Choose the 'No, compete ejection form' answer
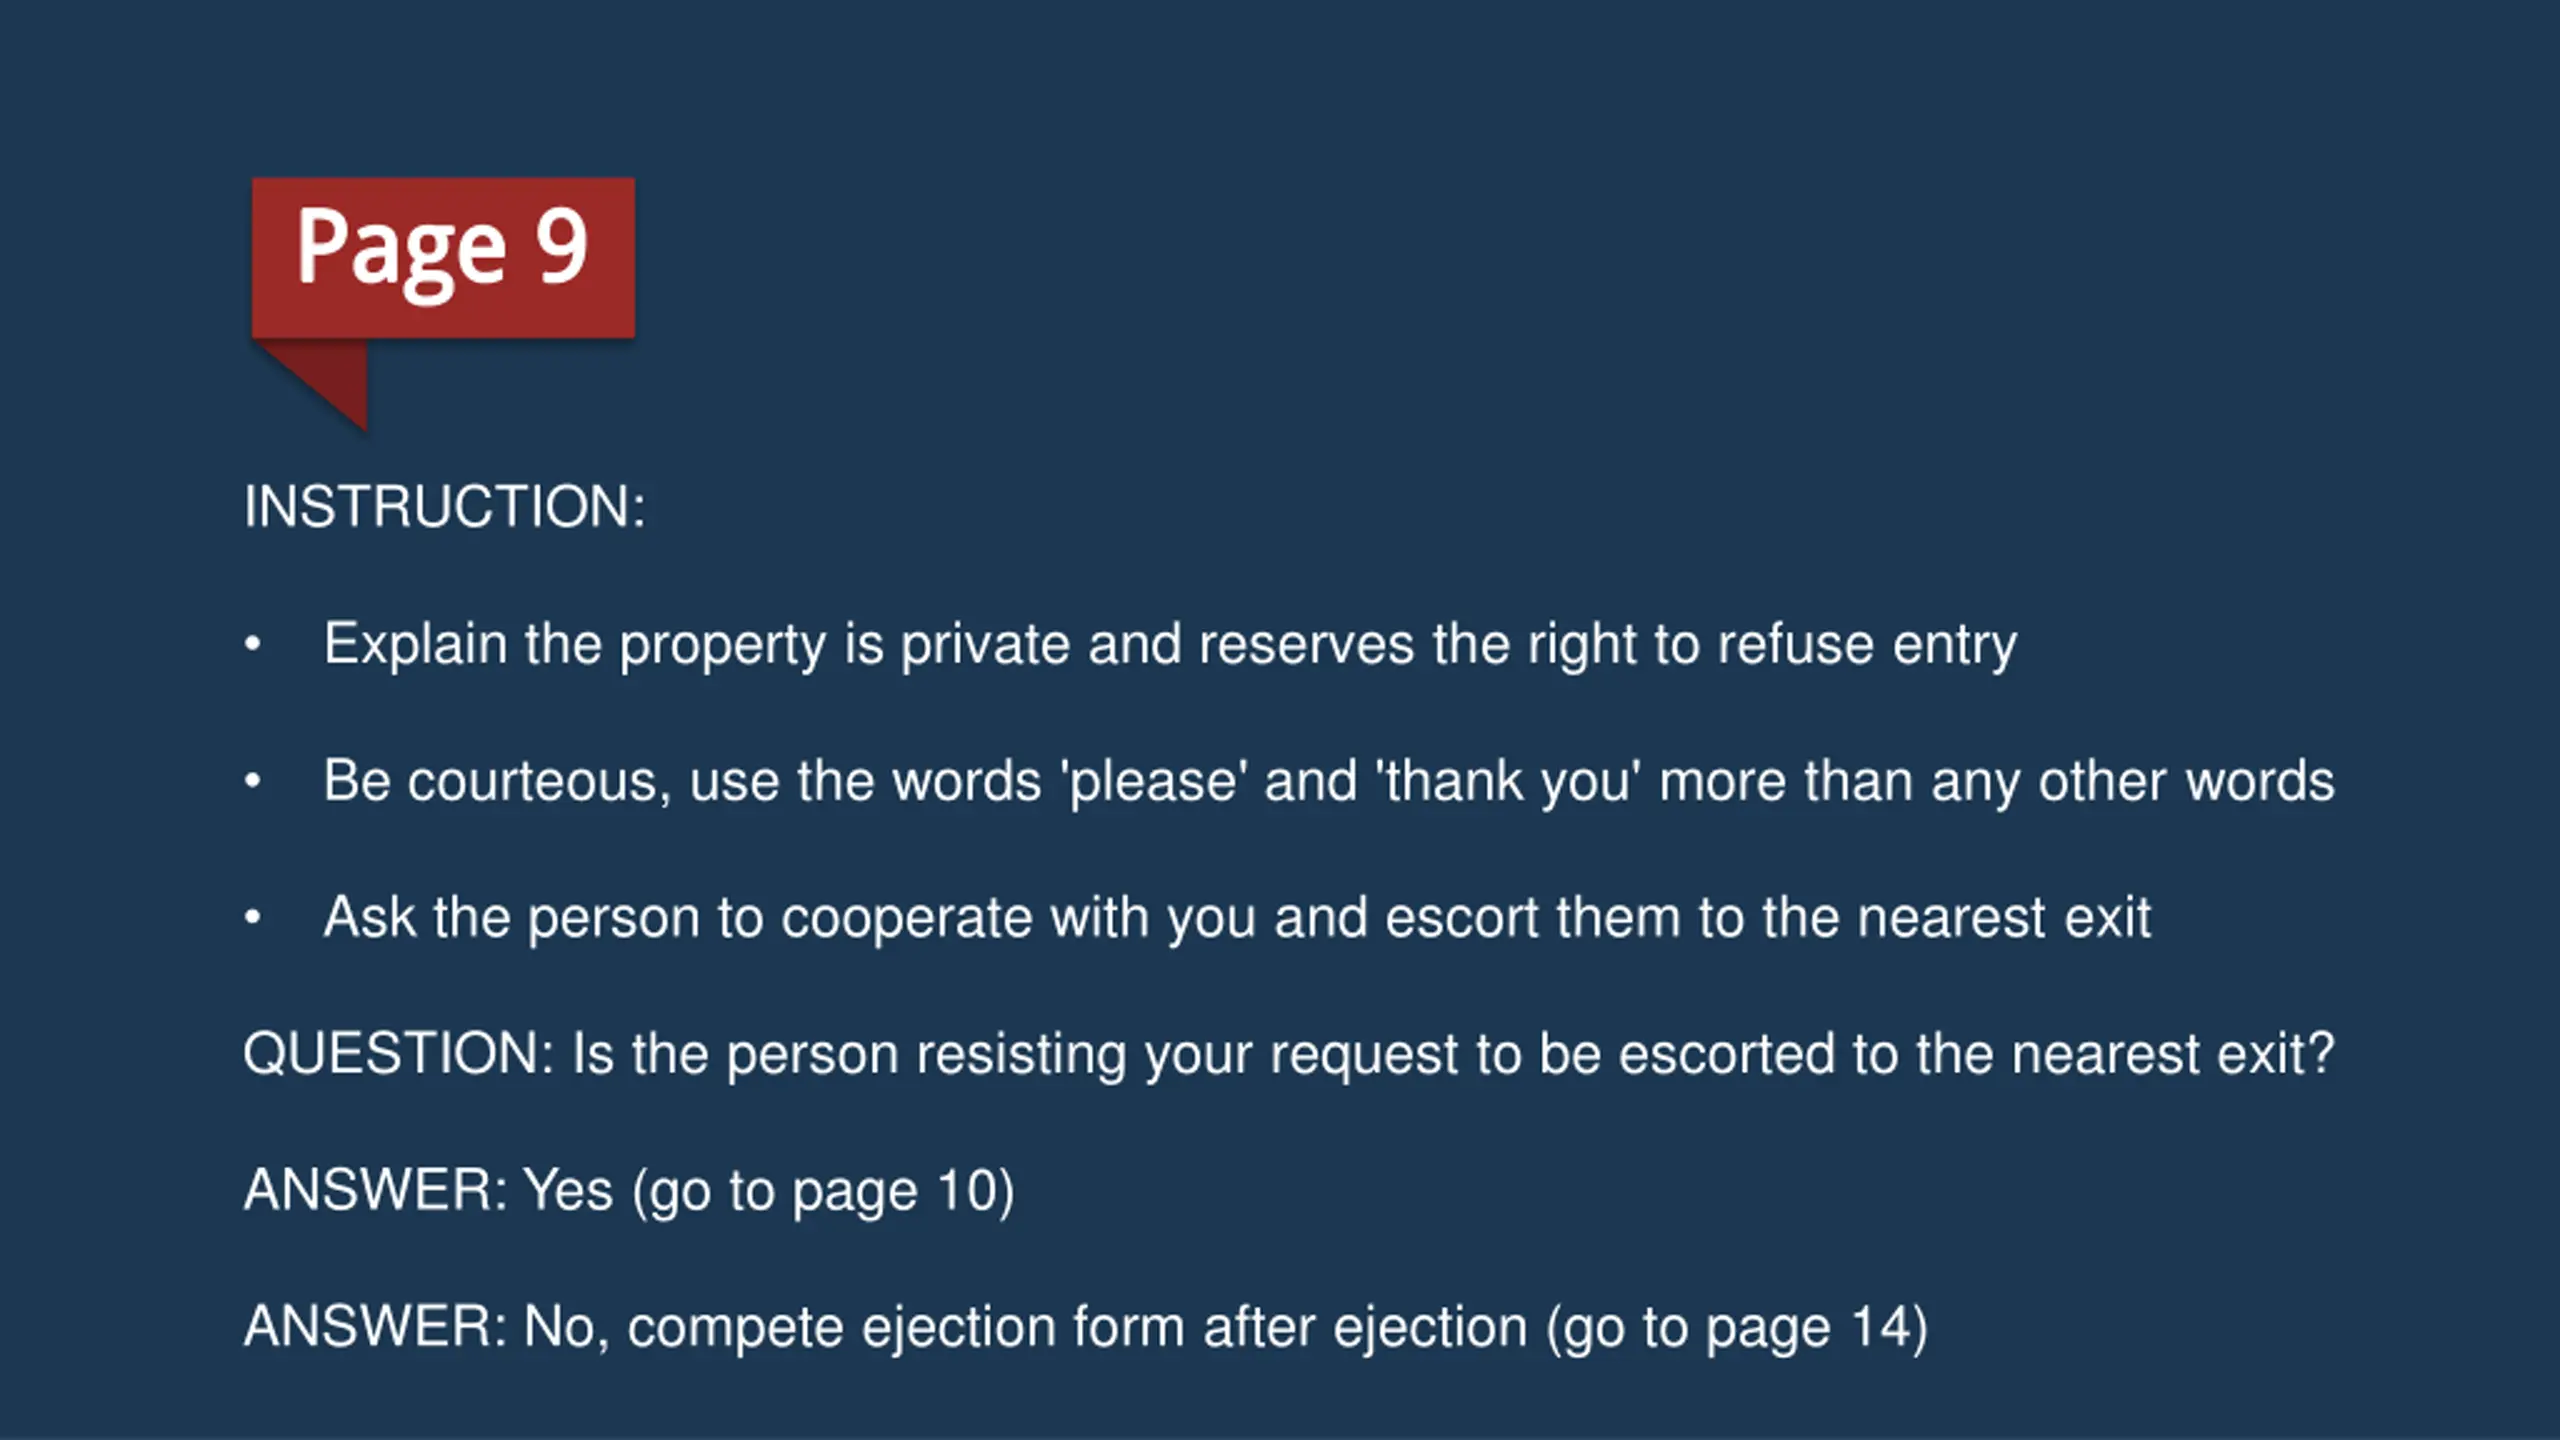 click(1086, 1328)
